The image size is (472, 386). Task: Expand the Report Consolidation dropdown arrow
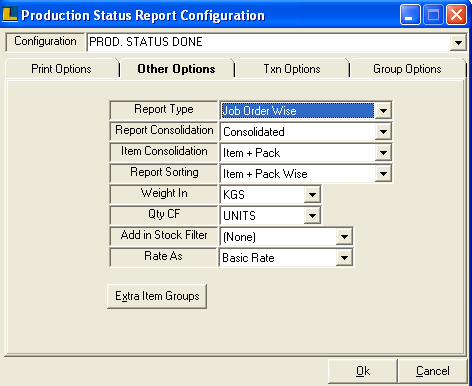(x=383, y=132)
